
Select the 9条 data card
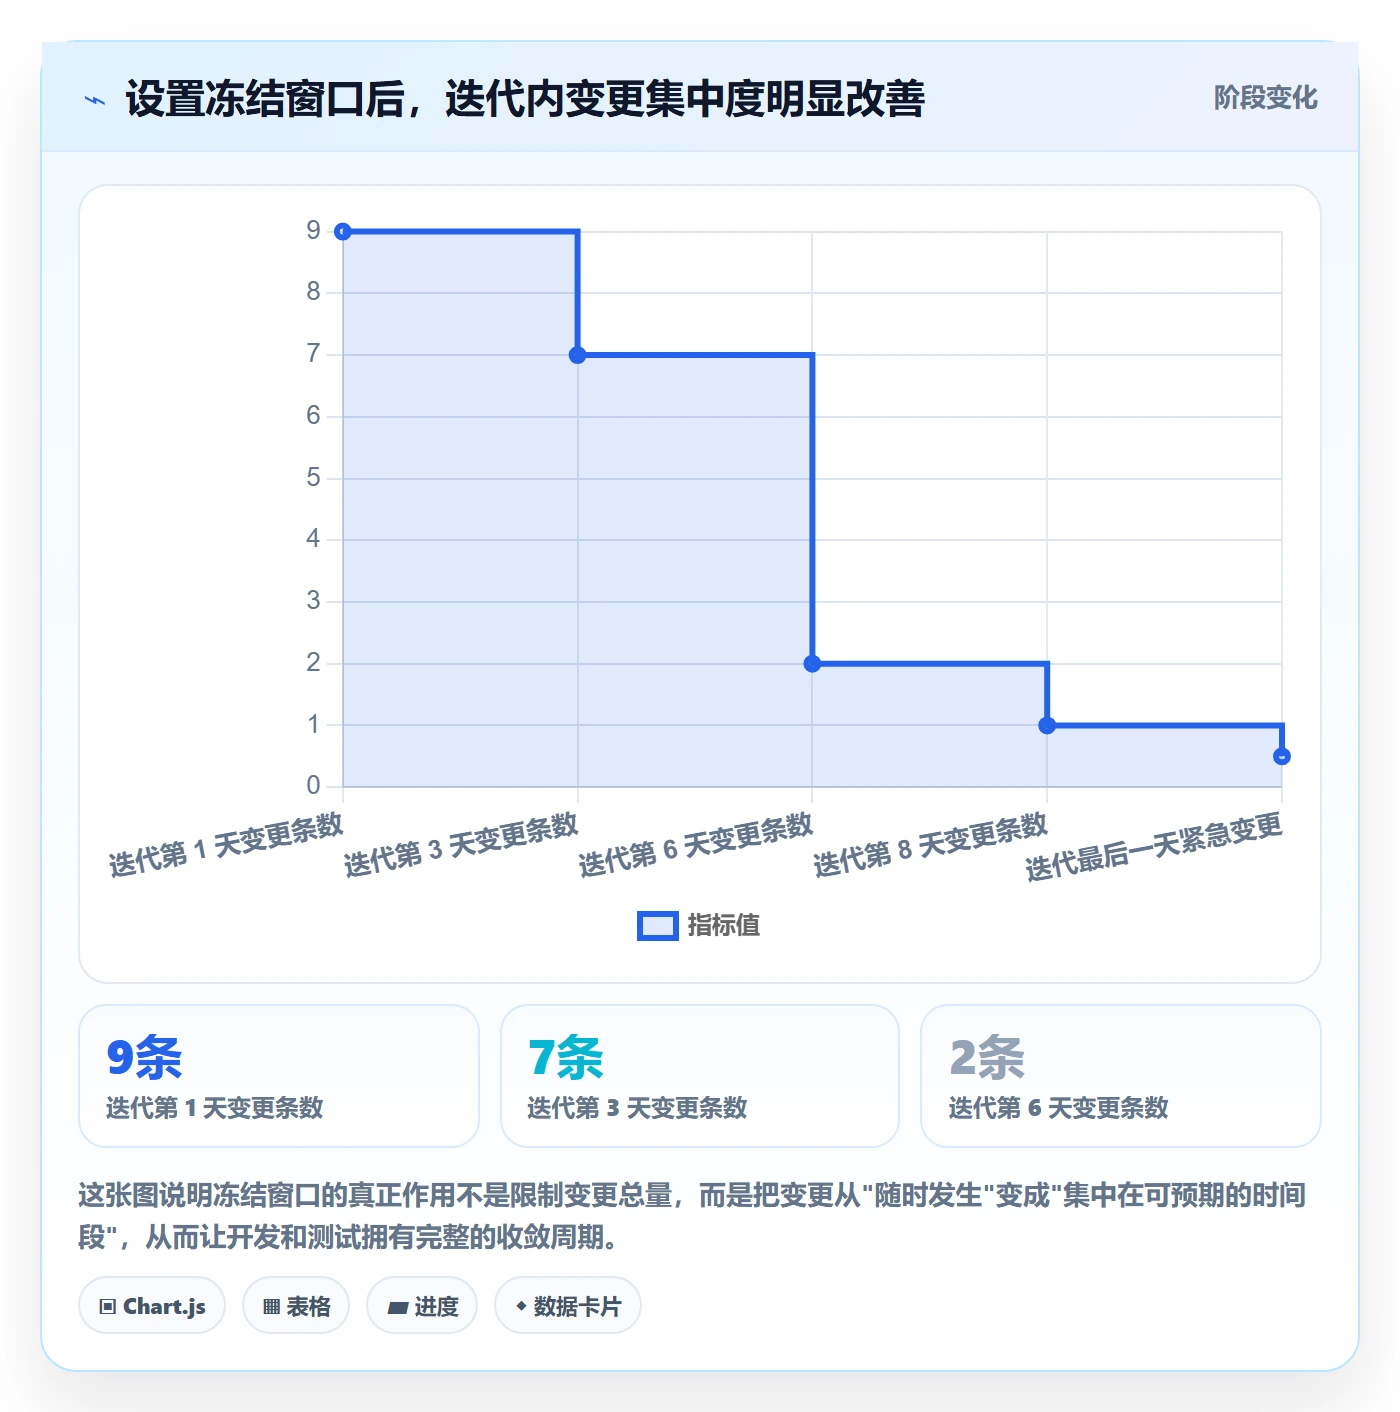tap(279, 1076)
